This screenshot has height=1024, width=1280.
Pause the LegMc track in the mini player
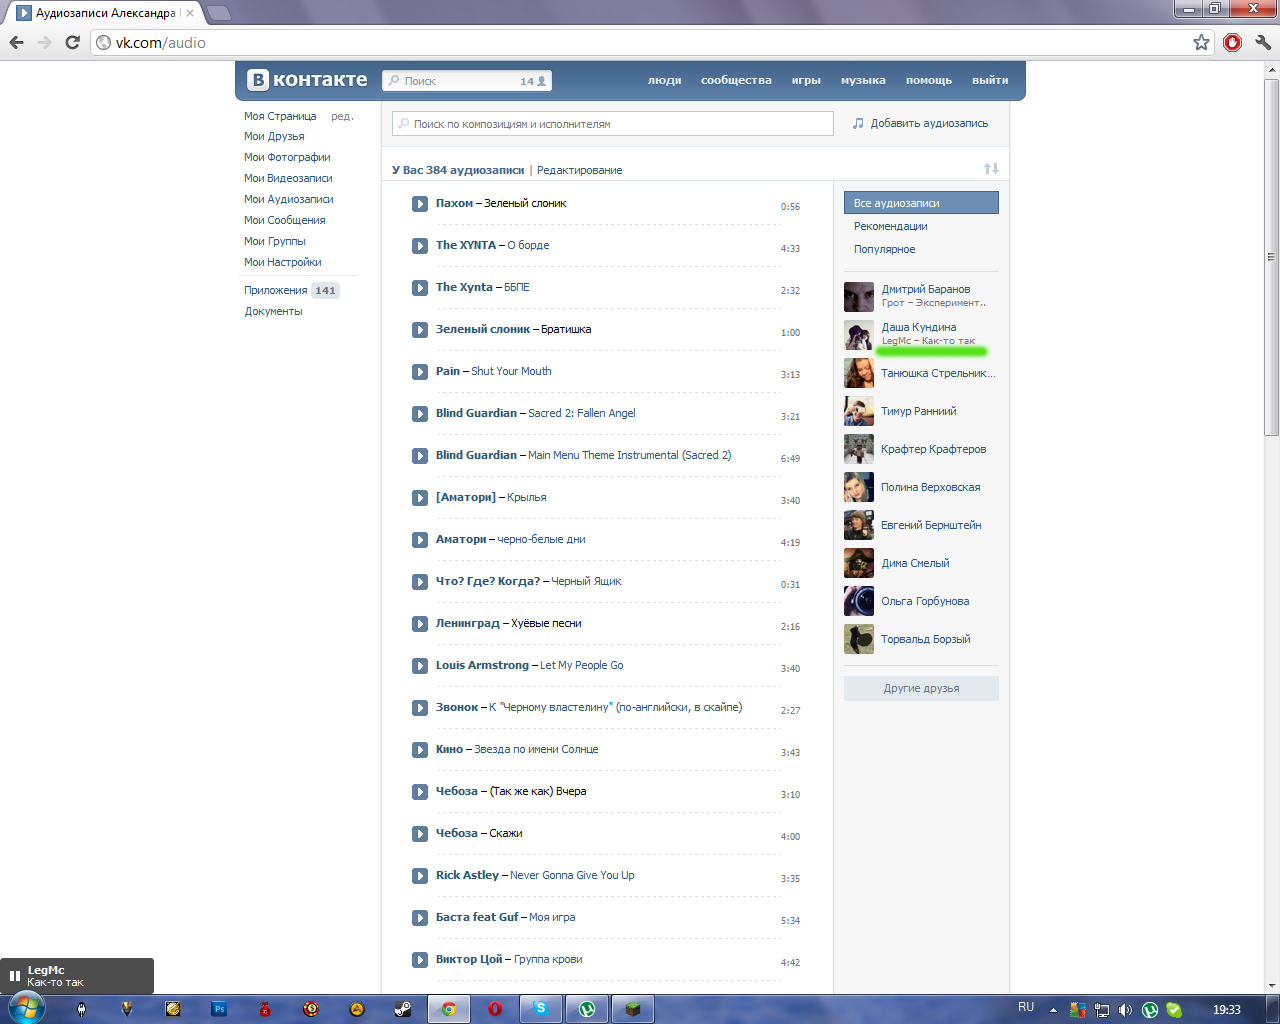15,976
